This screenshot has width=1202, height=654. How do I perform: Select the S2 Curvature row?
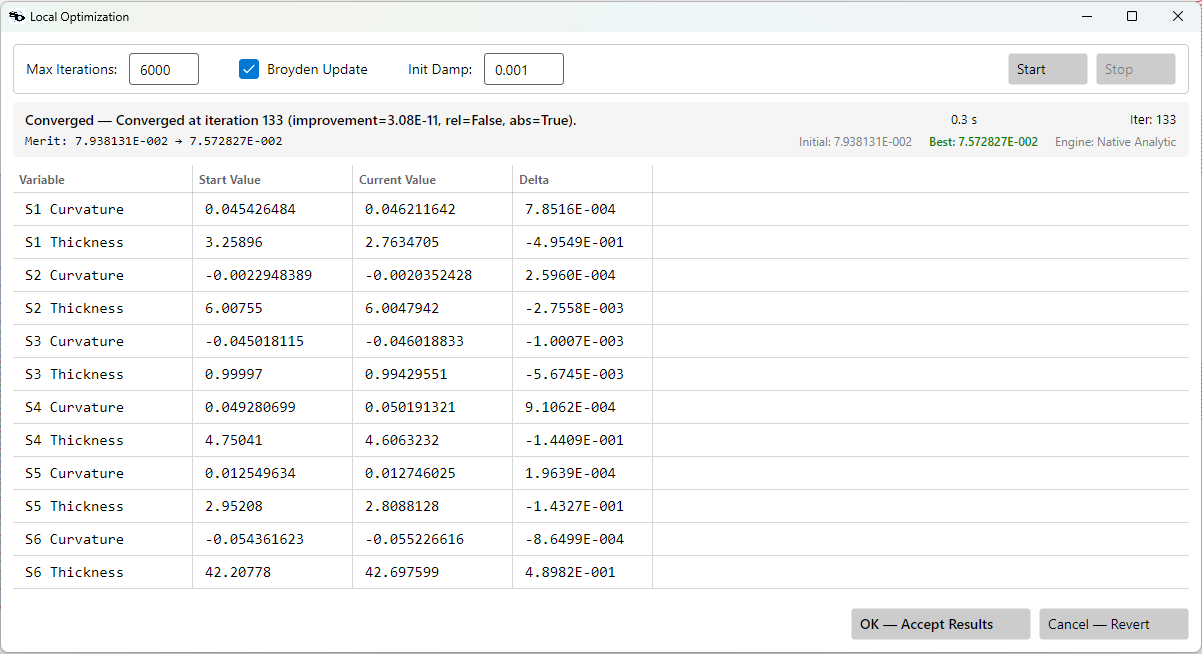coord(600,275)
